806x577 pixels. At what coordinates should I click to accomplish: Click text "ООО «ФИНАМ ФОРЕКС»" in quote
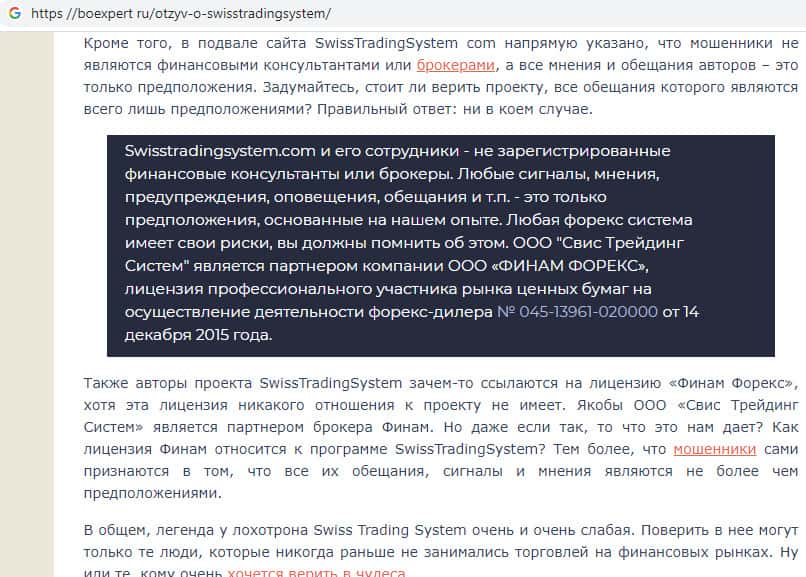pyautogui.click(x=547, y=266)
